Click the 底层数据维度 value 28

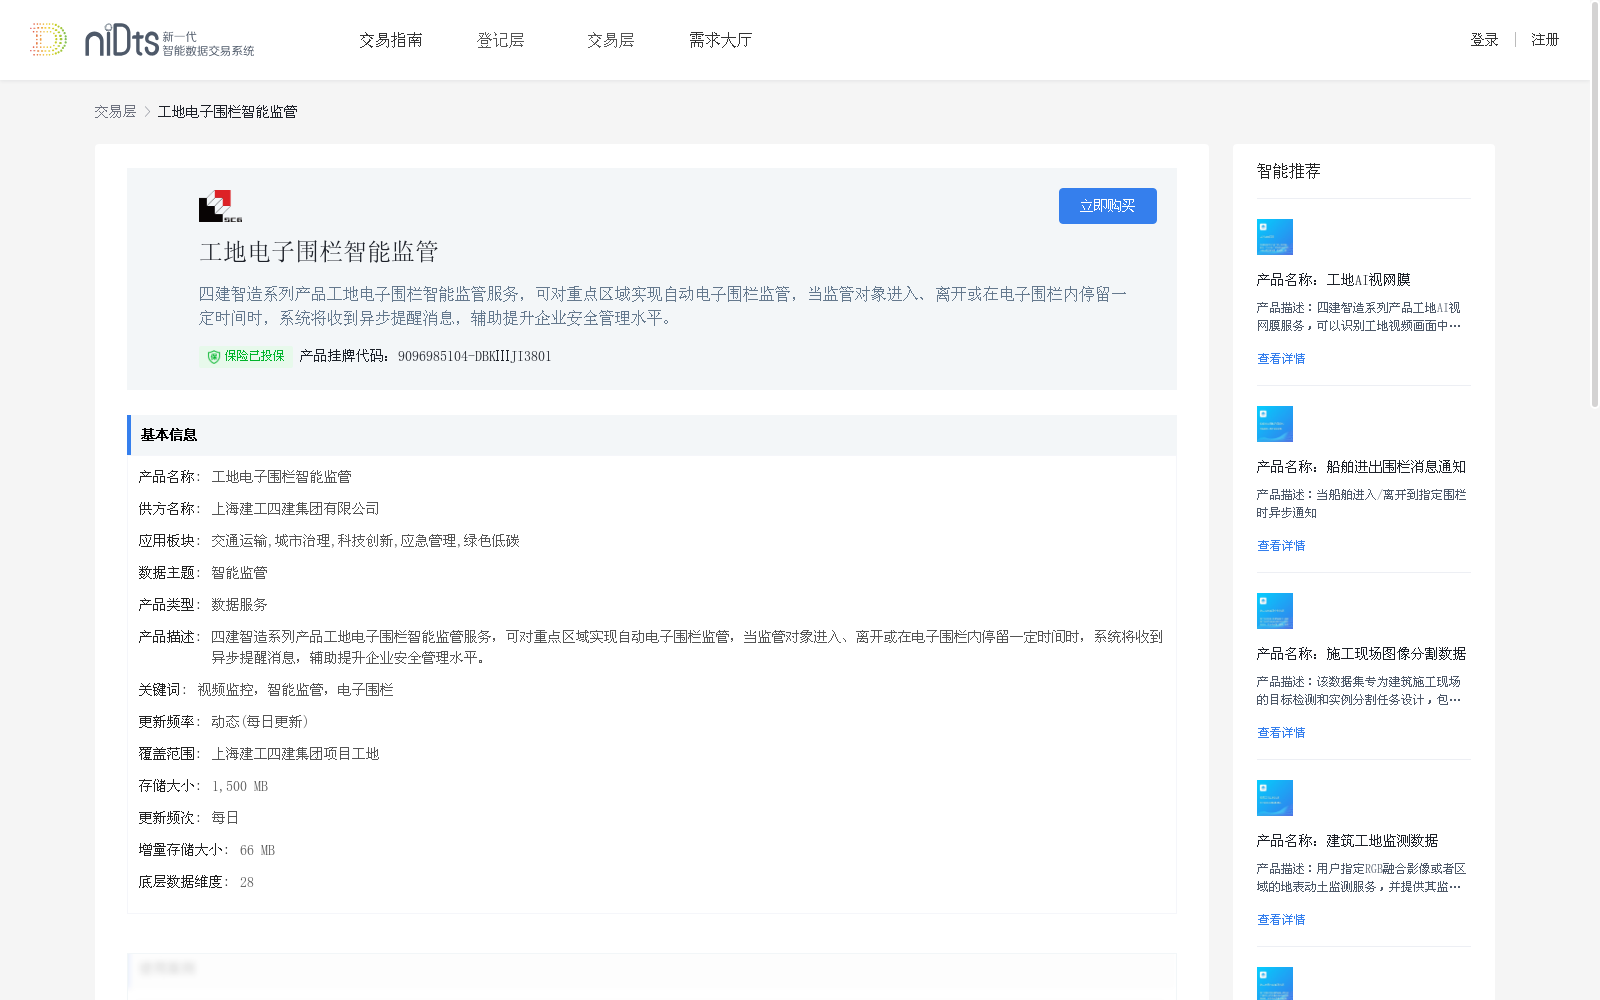point(246,882)
